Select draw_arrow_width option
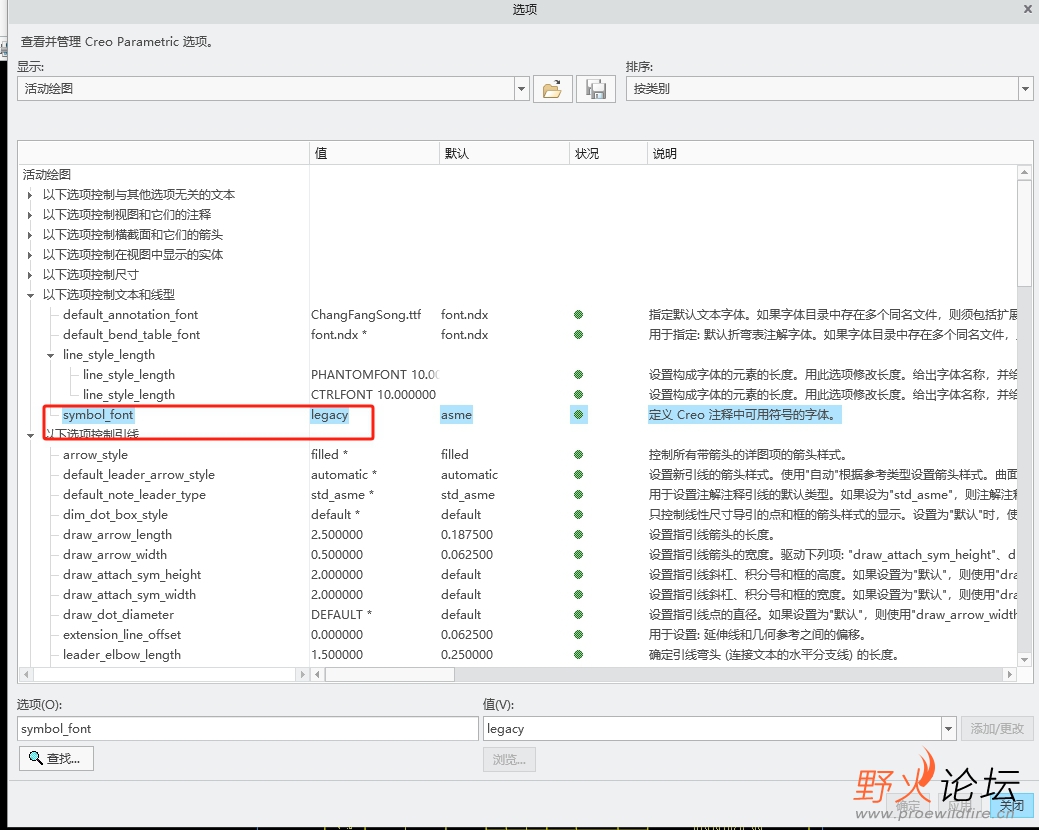Screen dimensions: 1039x830 [115, 554]
